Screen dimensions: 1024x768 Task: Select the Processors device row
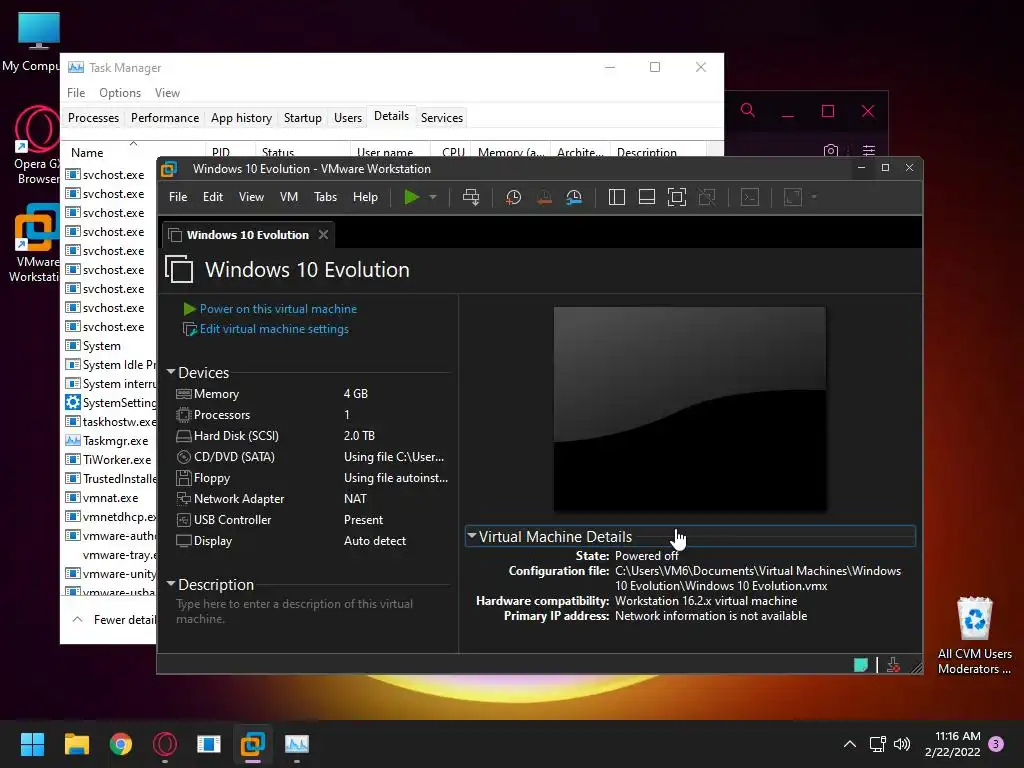[x=312, y=415]
